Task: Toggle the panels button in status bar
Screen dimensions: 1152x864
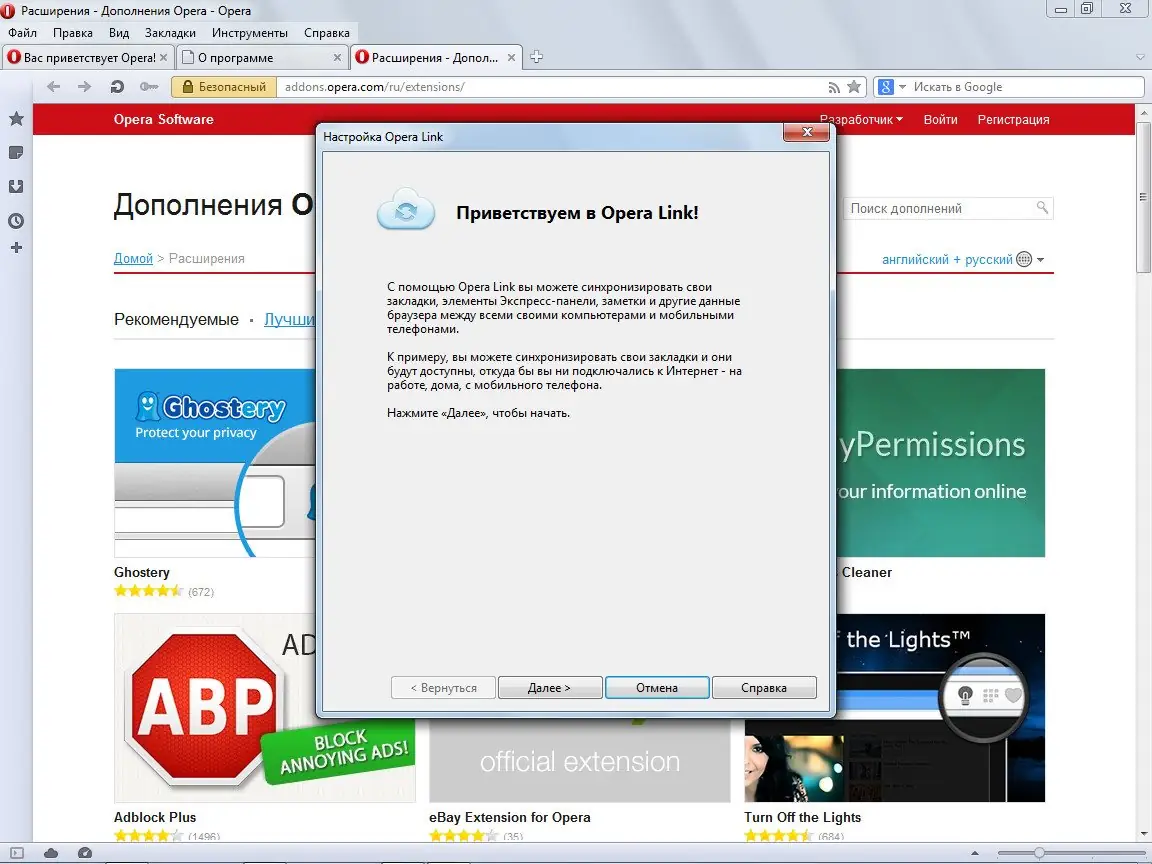Action: coord(16,853)
